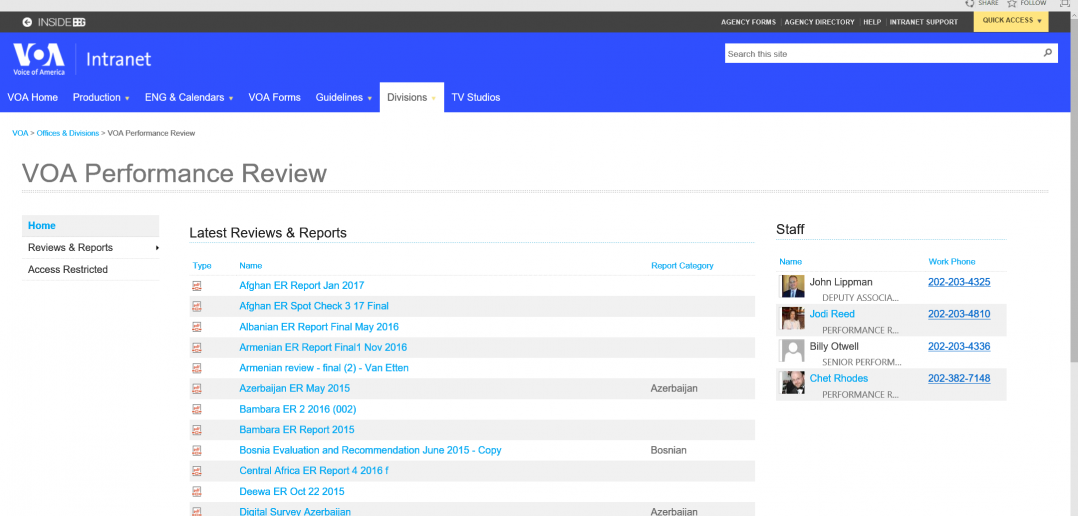Open Afghan ER Report Jan 2017 document
This screenshot has height=516, width=1078.
(301, 286)
